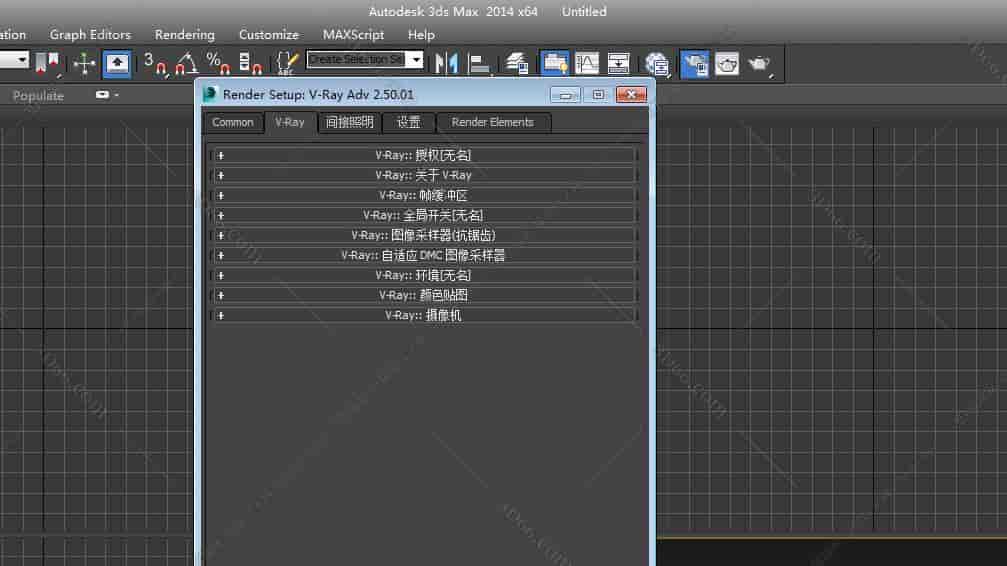This screenshot has height=566, width=1007.
Task: Switch to the Common tab
Action: click(x=233, y=122)
